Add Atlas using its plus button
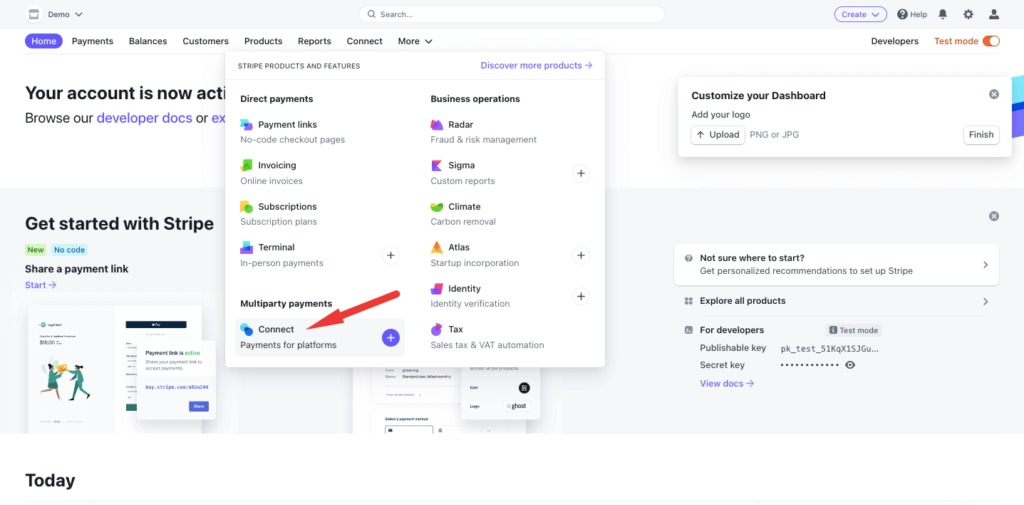The width and height of the screenshot is (1024, 505). [581, 255]
